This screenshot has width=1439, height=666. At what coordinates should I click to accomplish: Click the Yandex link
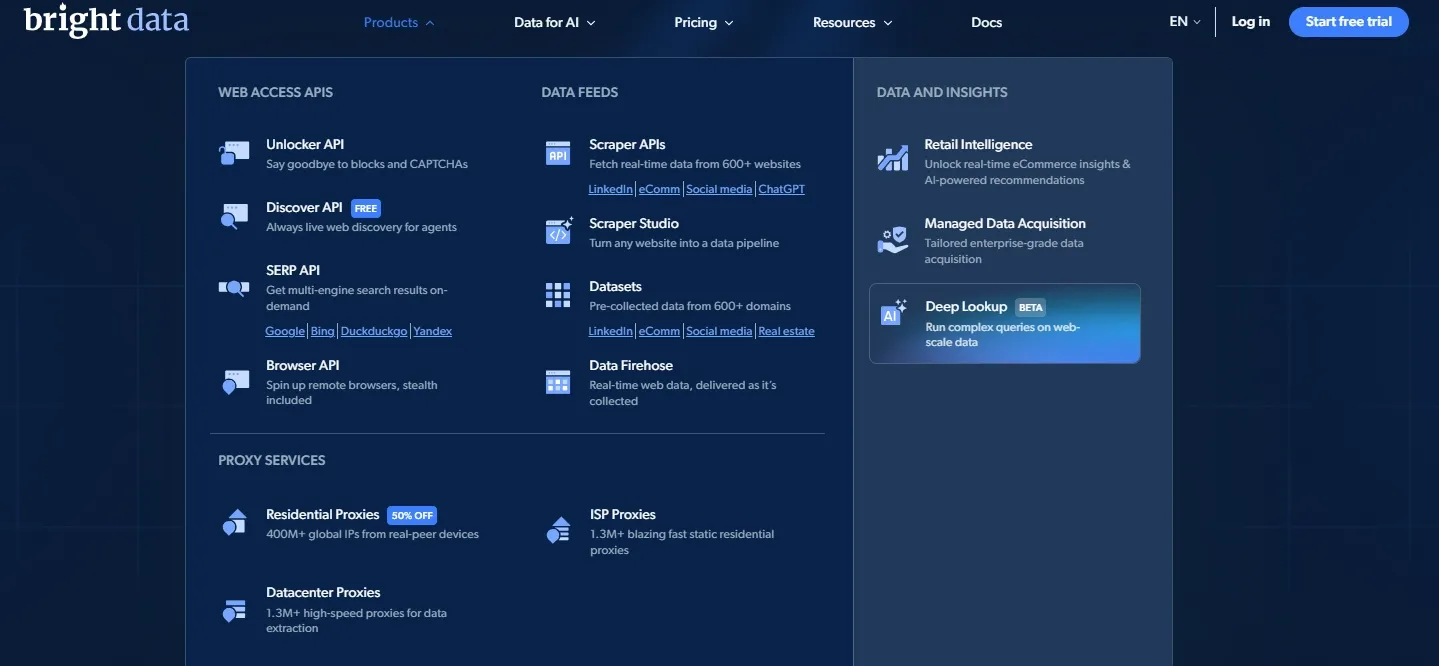click(433, 331)
